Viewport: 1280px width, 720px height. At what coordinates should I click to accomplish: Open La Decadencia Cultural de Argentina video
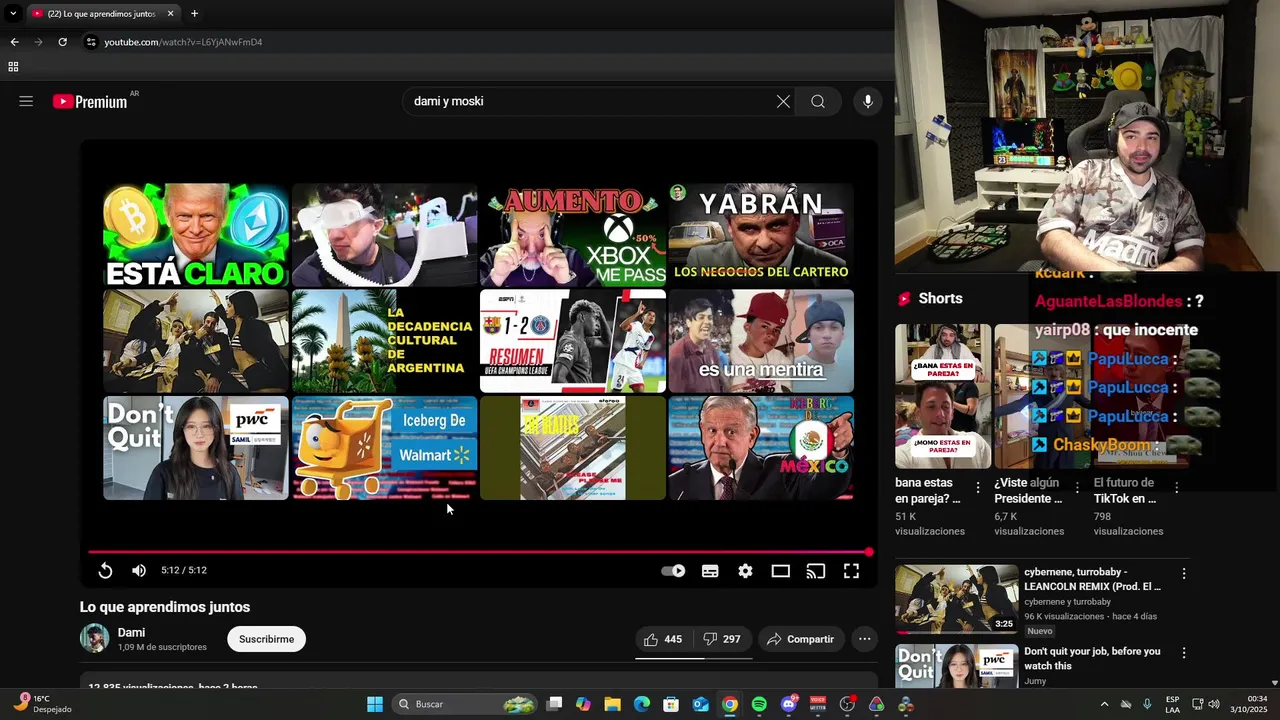[x=384, y=341]
